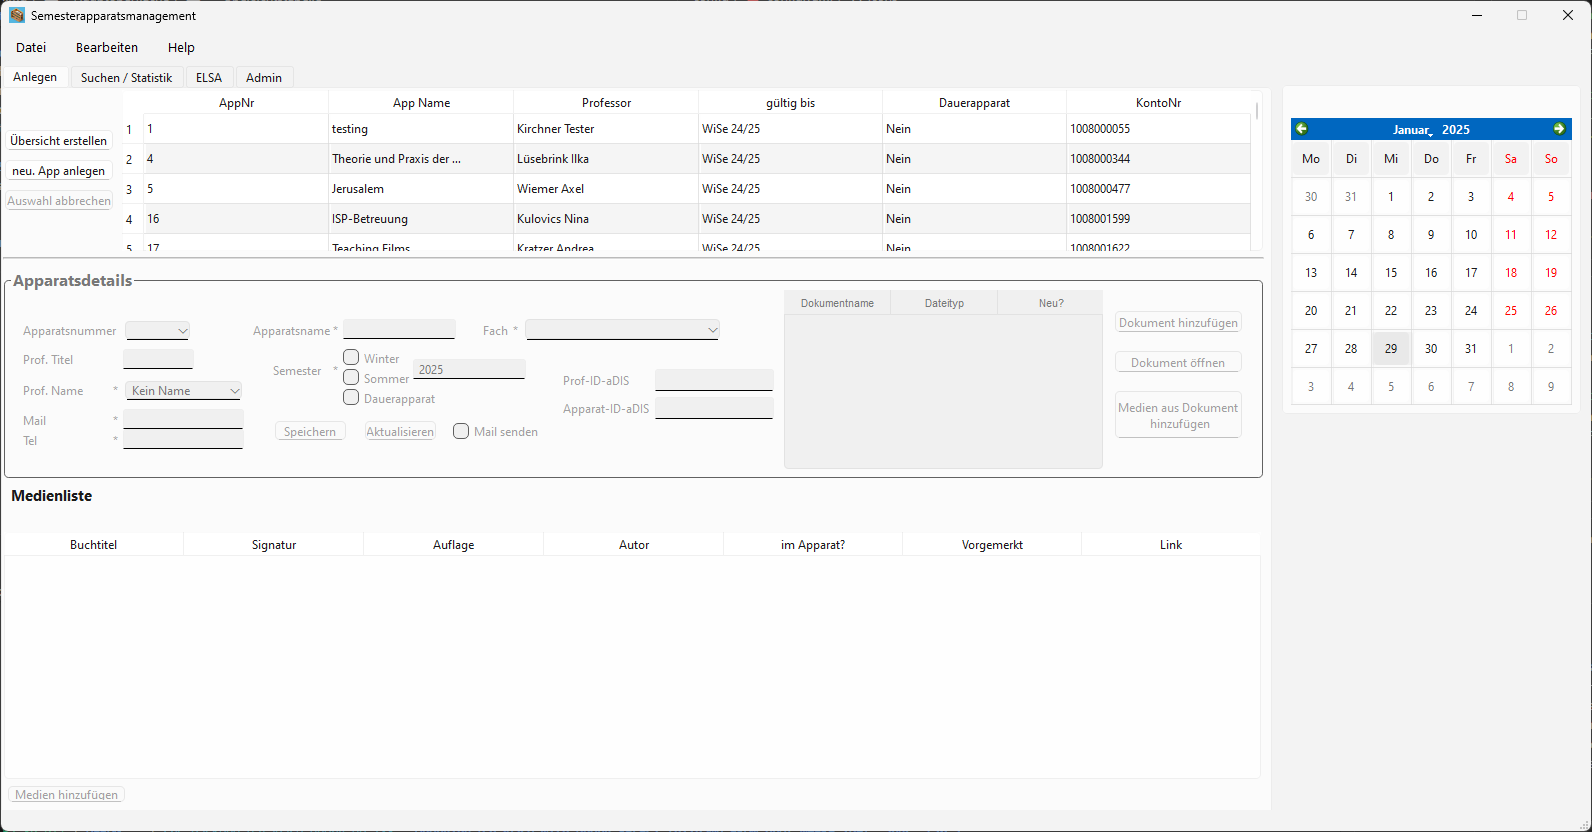Image resolution: width=1592 pixels, height=832 pixels.
Task: Click the Apparatsname input field
Action: [399, 329]
